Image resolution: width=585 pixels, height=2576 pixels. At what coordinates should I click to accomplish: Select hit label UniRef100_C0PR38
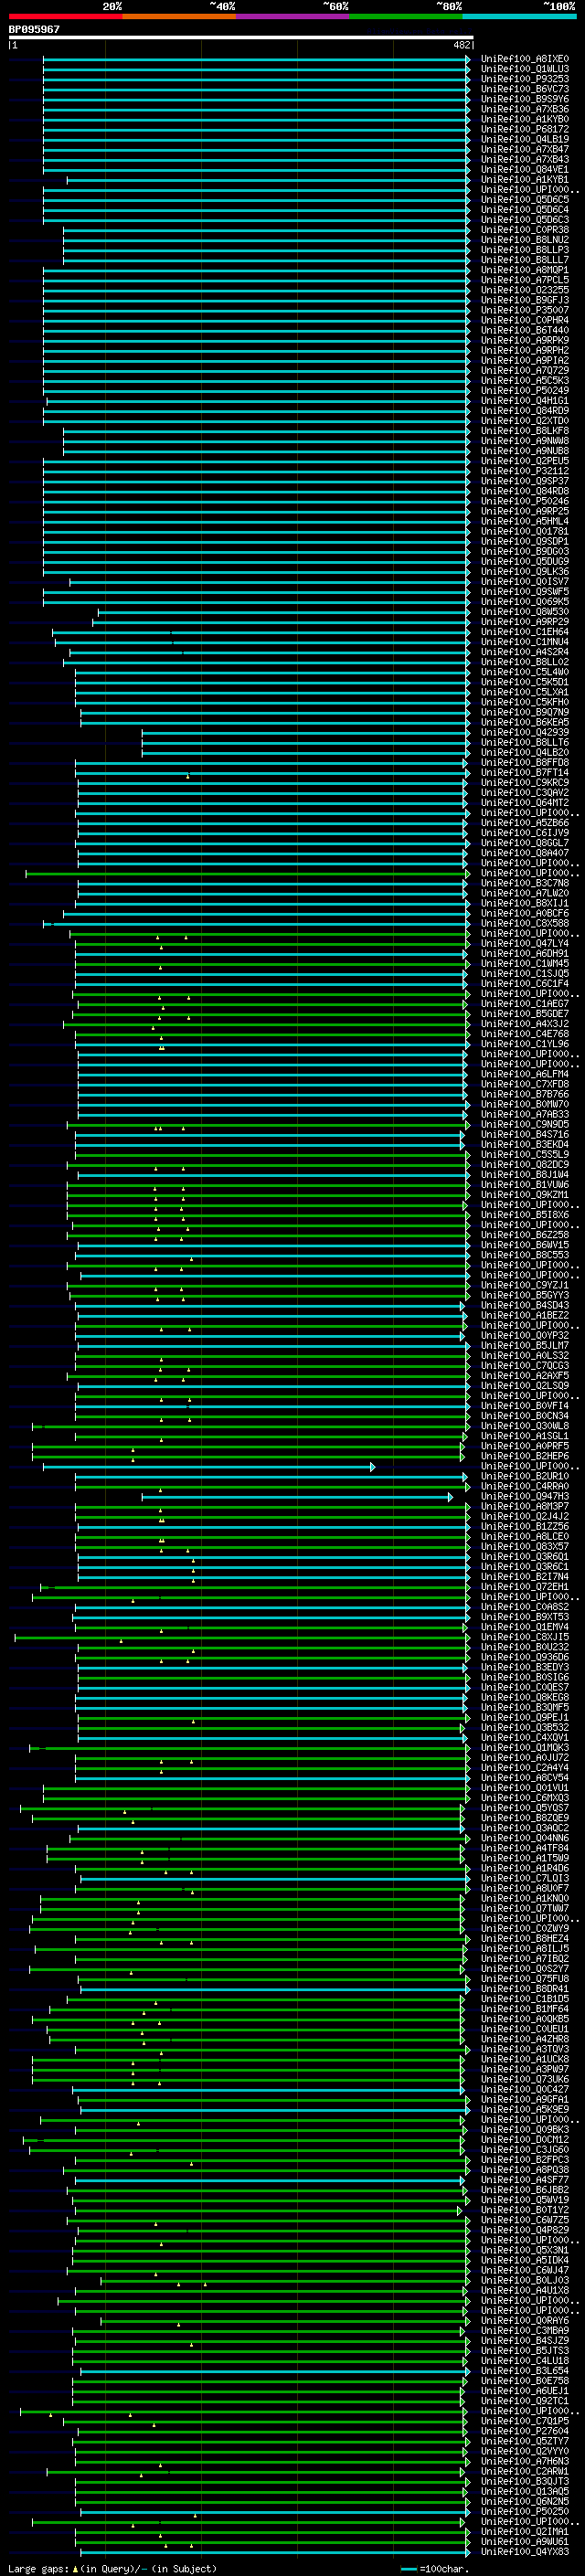point(524,230)
